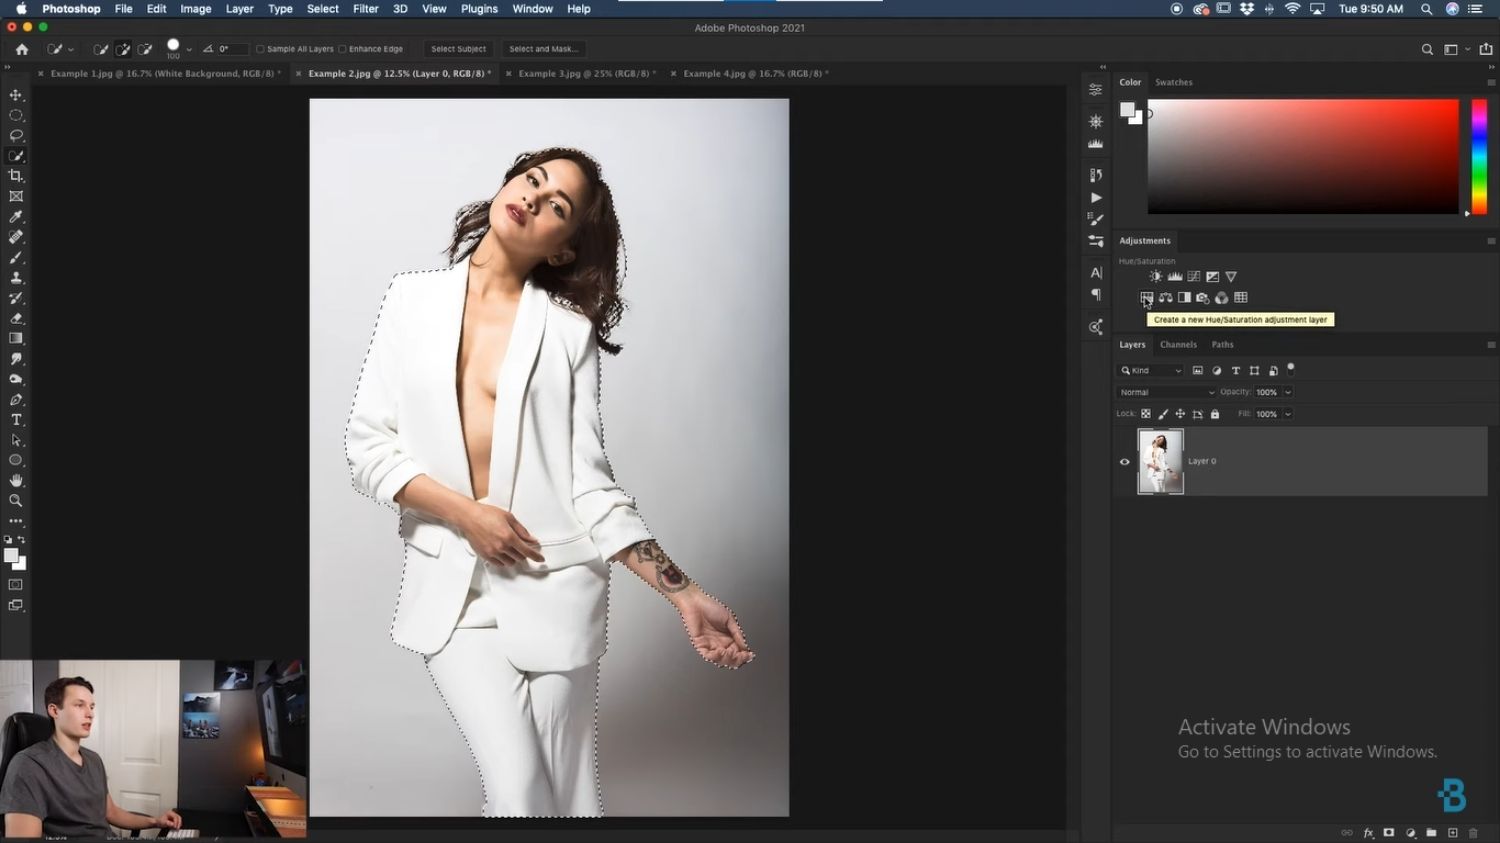The width and height of the screenshot is (1500, 843).
Task: Select the Zoom tool
Action: [16, 500]
